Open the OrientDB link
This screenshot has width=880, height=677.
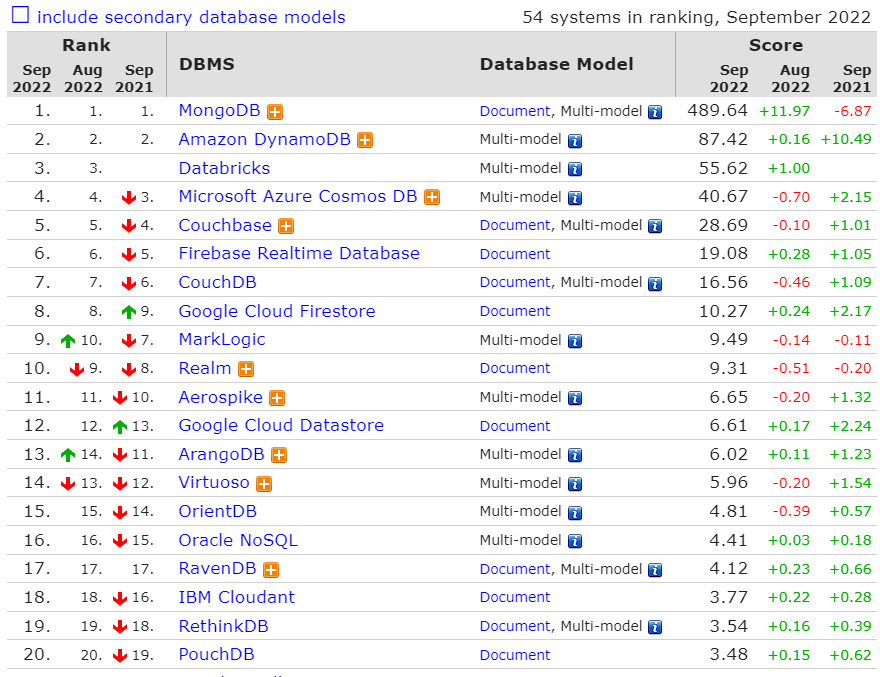point(217,511)
